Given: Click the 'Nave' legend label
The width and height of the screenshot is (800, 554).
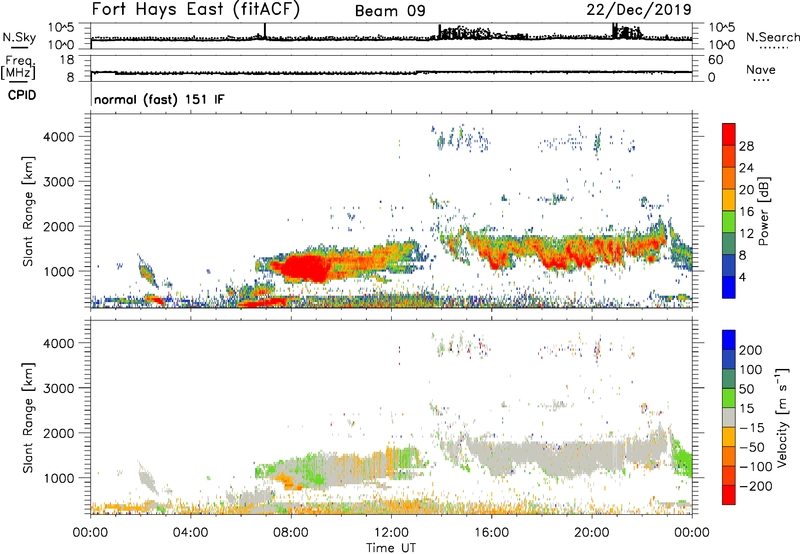Looking at the screenshot, I should coord(761,69).
